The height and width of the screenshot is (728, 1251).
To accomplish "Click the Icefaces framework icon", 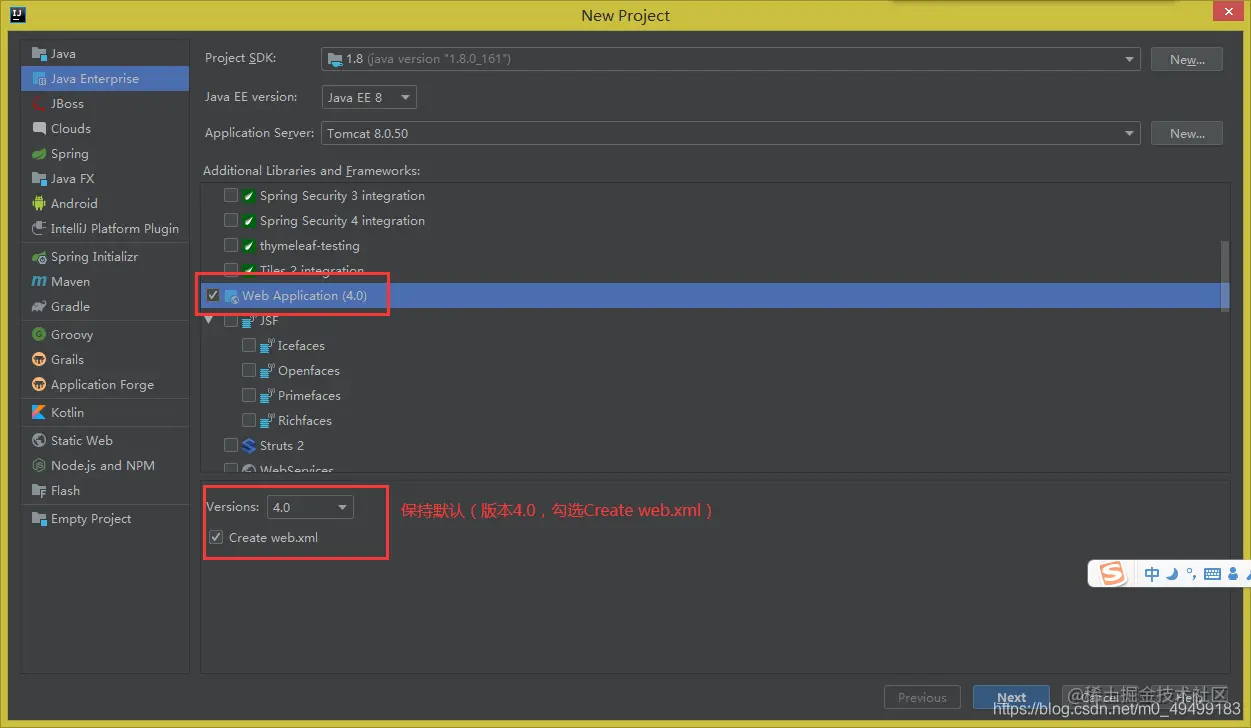I will pyautogui.click(x=267, y=346).
